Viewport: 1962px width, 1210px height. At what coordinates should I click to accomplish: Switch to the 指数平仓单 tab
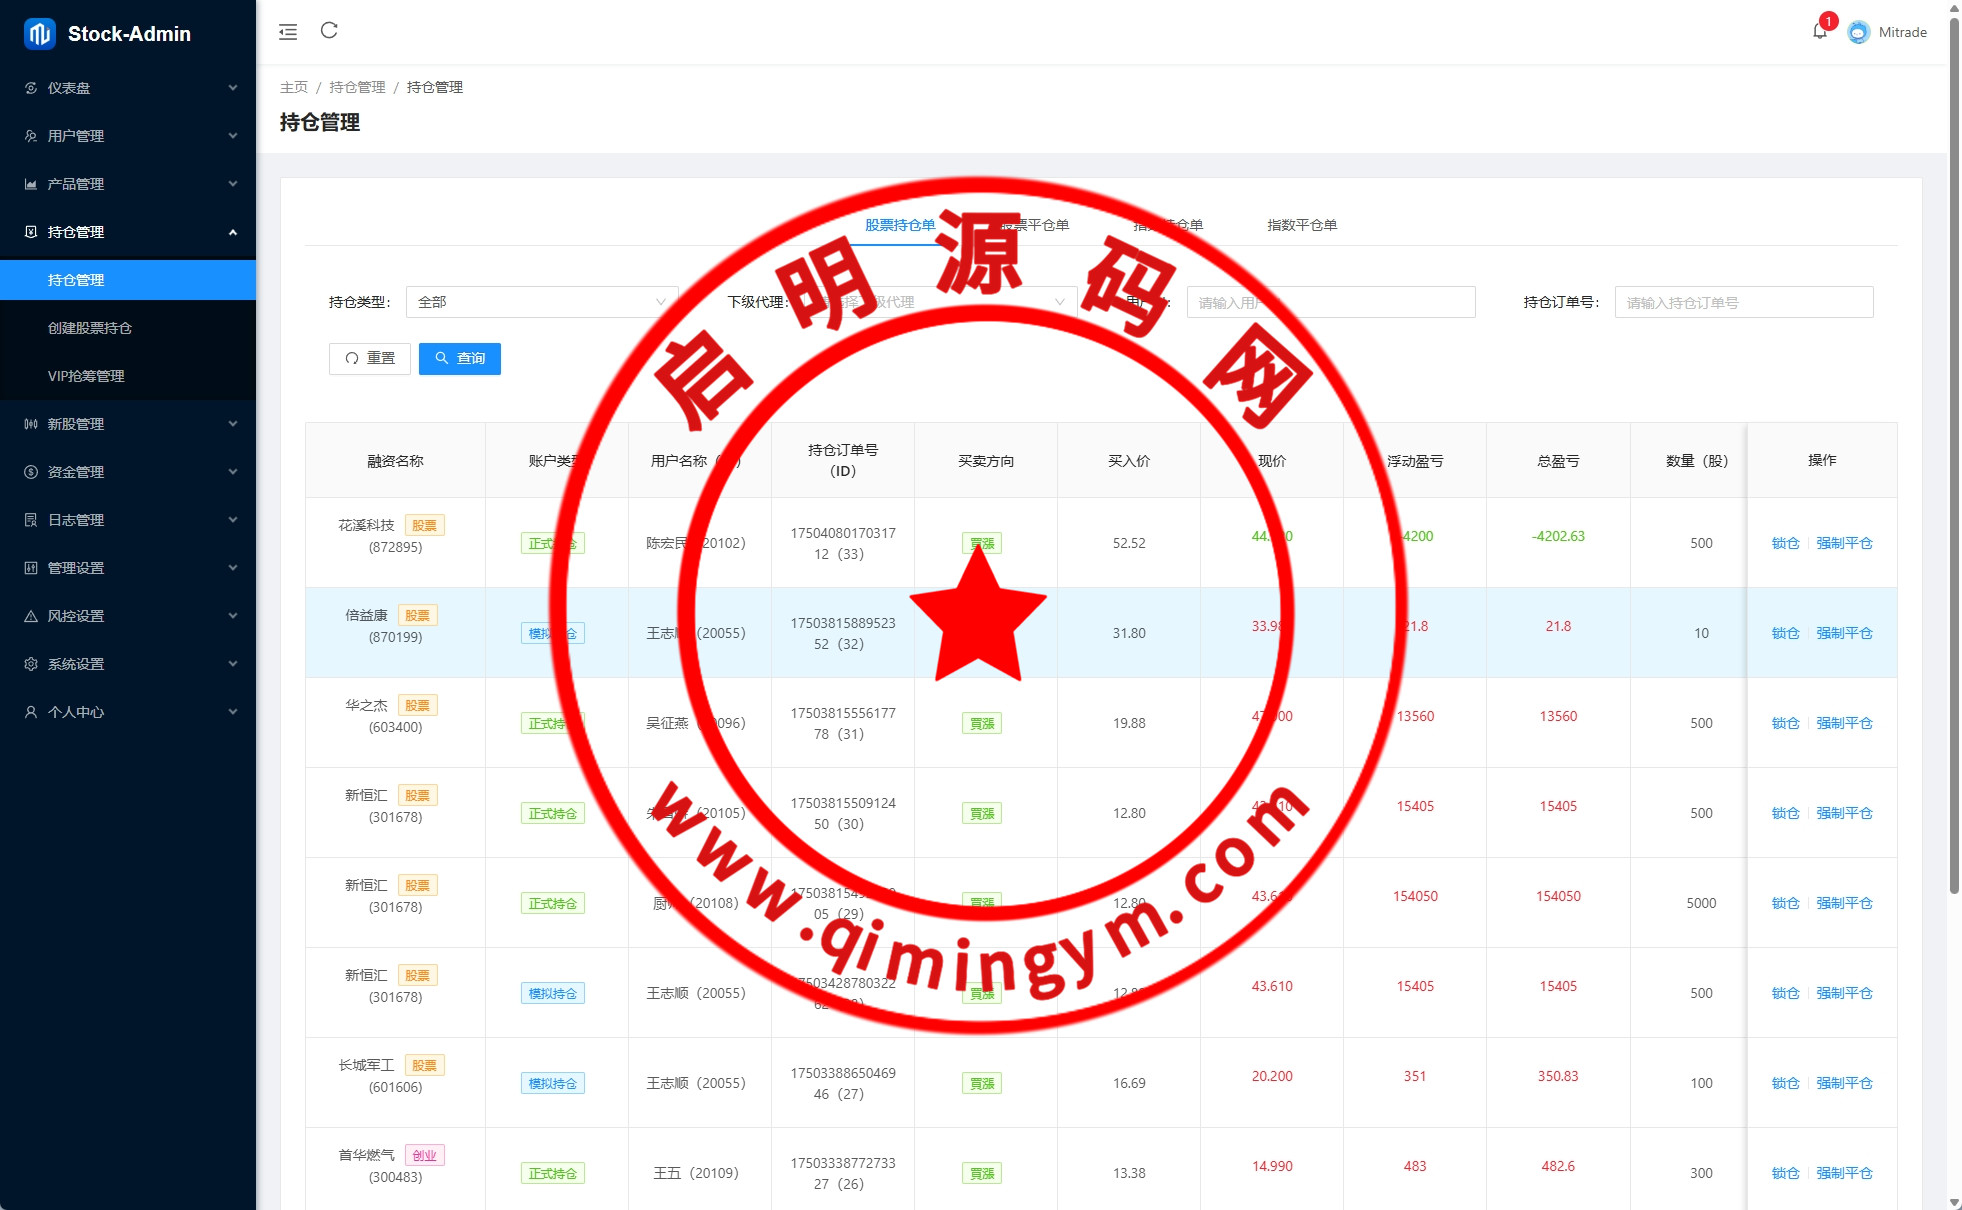(x=1301, y=225)
